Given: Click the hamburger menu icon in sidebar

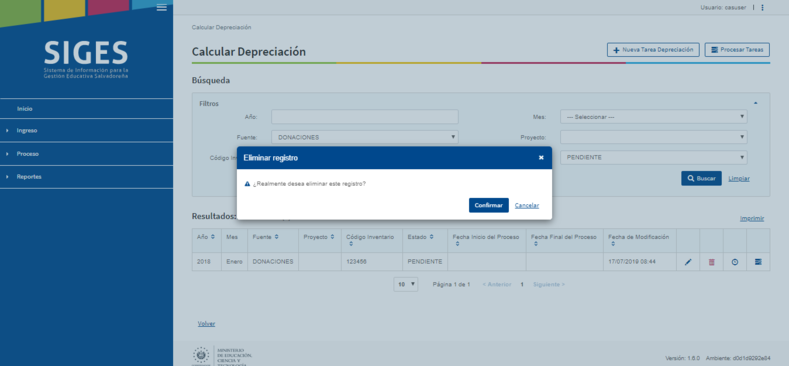Looking at the screenshot, I should point(162,7).
